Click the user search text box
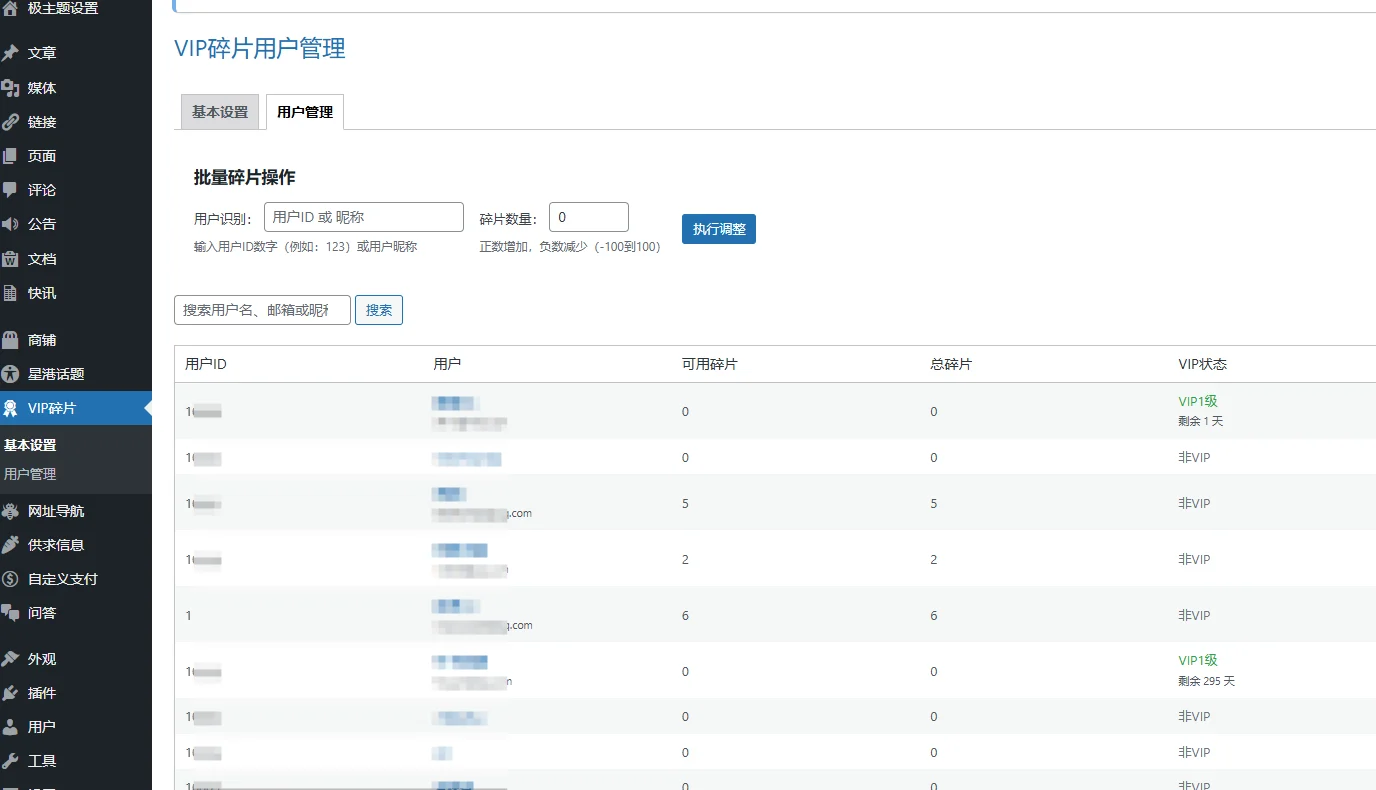 (262, 310)
